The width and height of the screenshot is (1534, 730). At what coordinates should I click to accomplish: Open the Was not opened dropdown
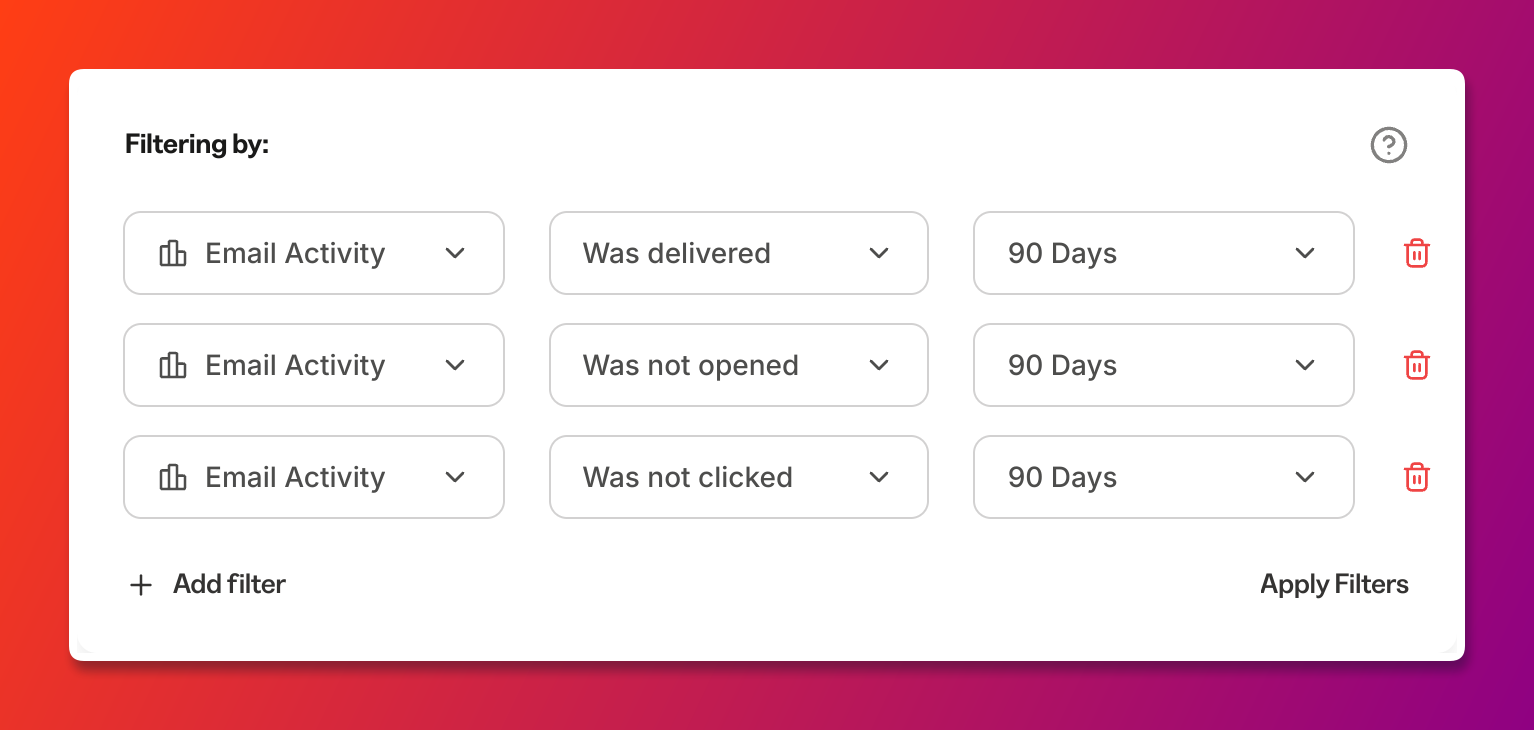point(739,365)
